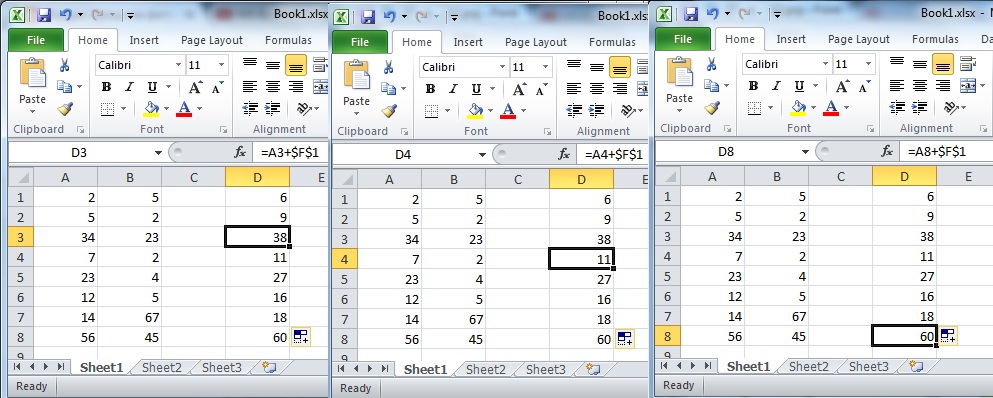This screenshot has width=993, height=398.
Task: Click formula bar in left window
Action: [290, 152]
